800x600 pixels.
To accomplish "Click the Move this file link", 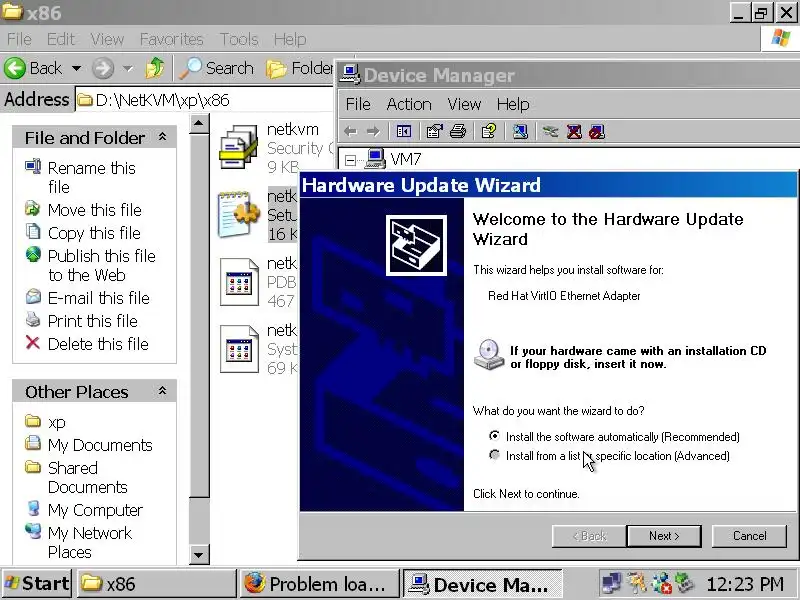I will (x=94, y=210).
